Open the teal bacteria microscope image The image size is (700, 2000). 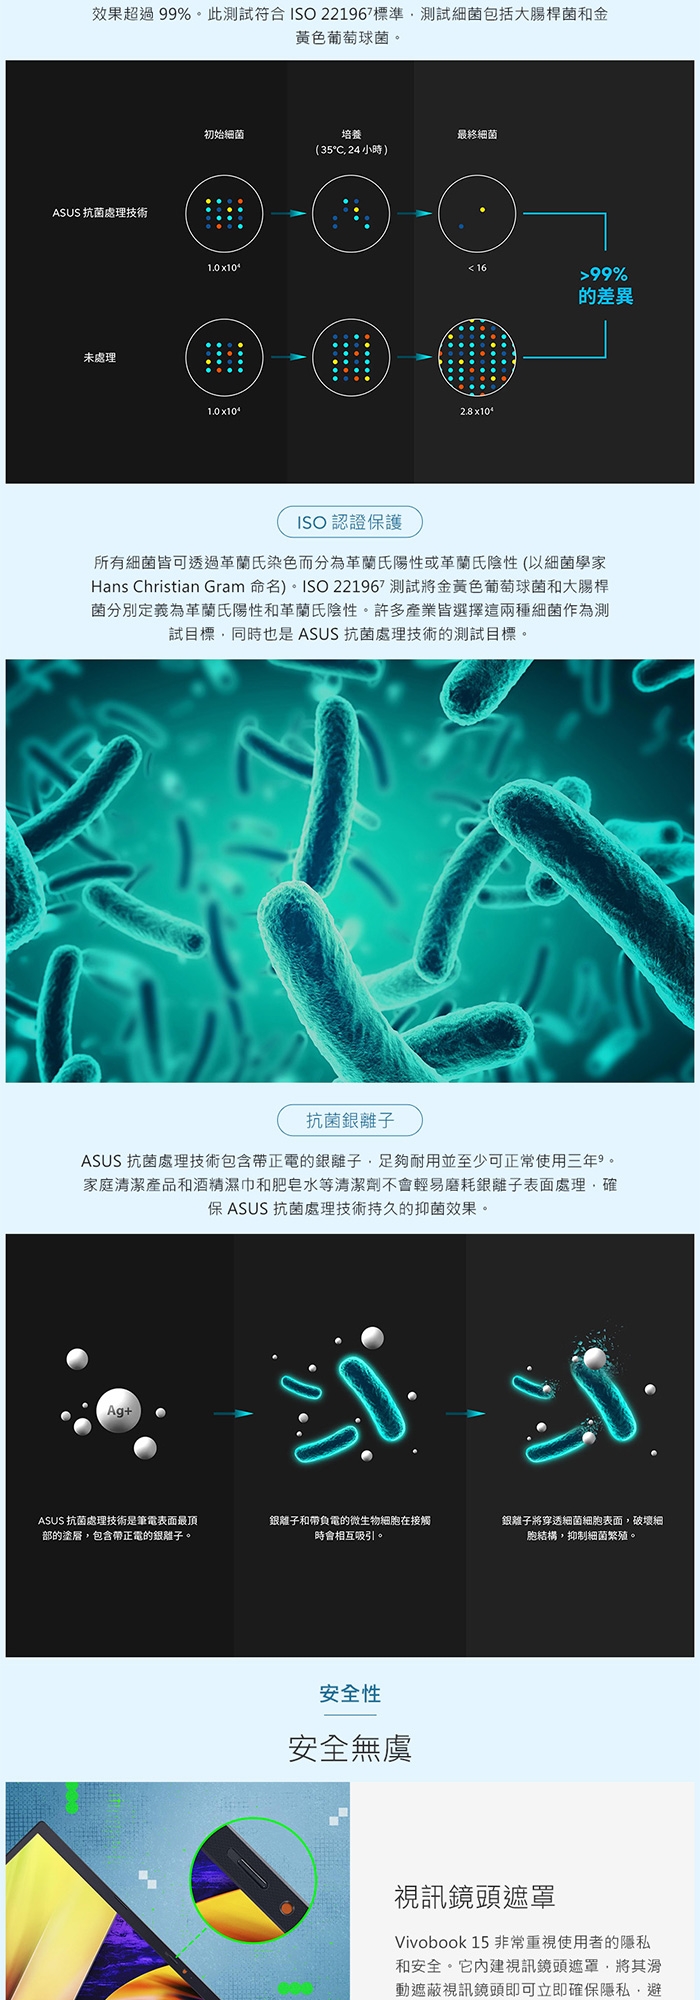[x=350, y=870]
